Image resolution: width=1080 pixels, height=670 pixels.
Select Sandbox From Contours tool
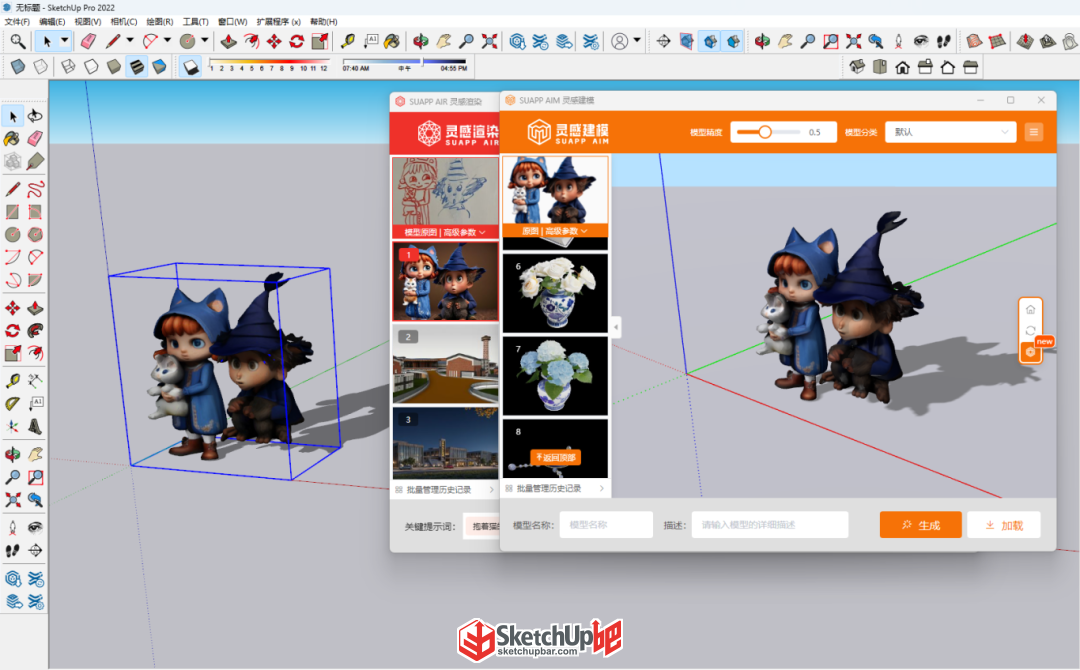974,41
